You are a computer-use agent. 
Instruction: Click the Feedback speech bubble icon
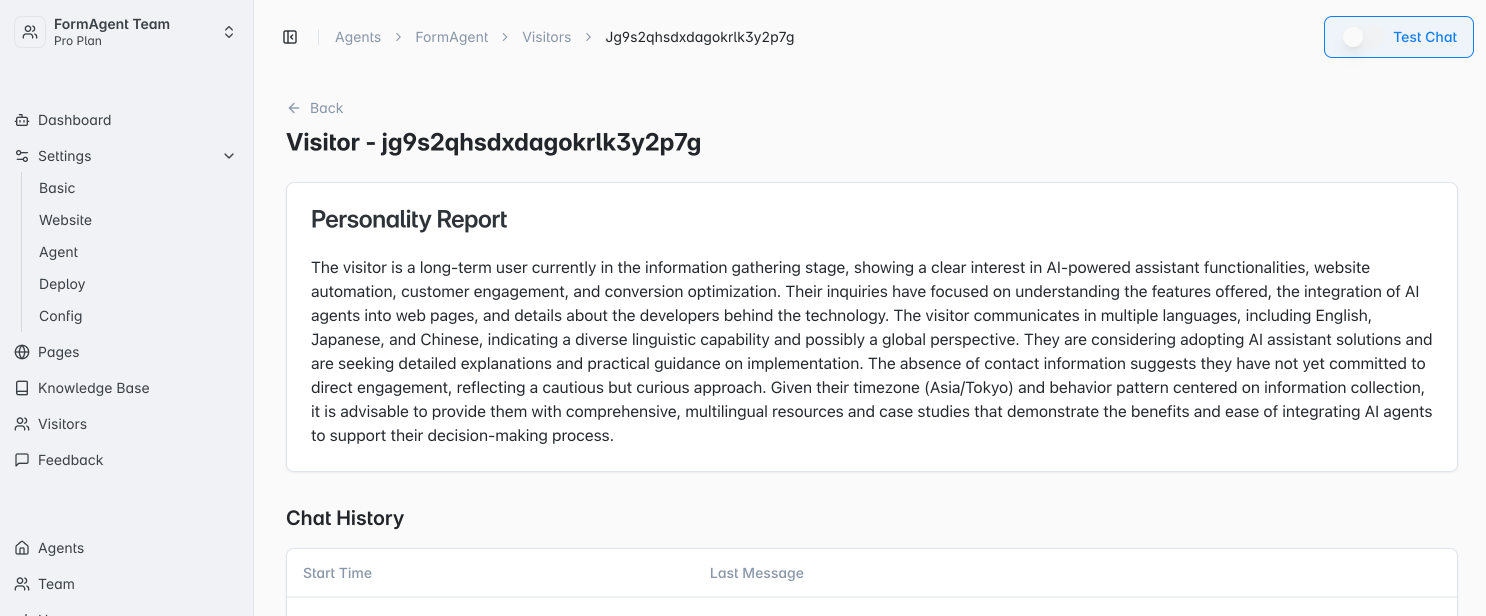coord(22,460)
